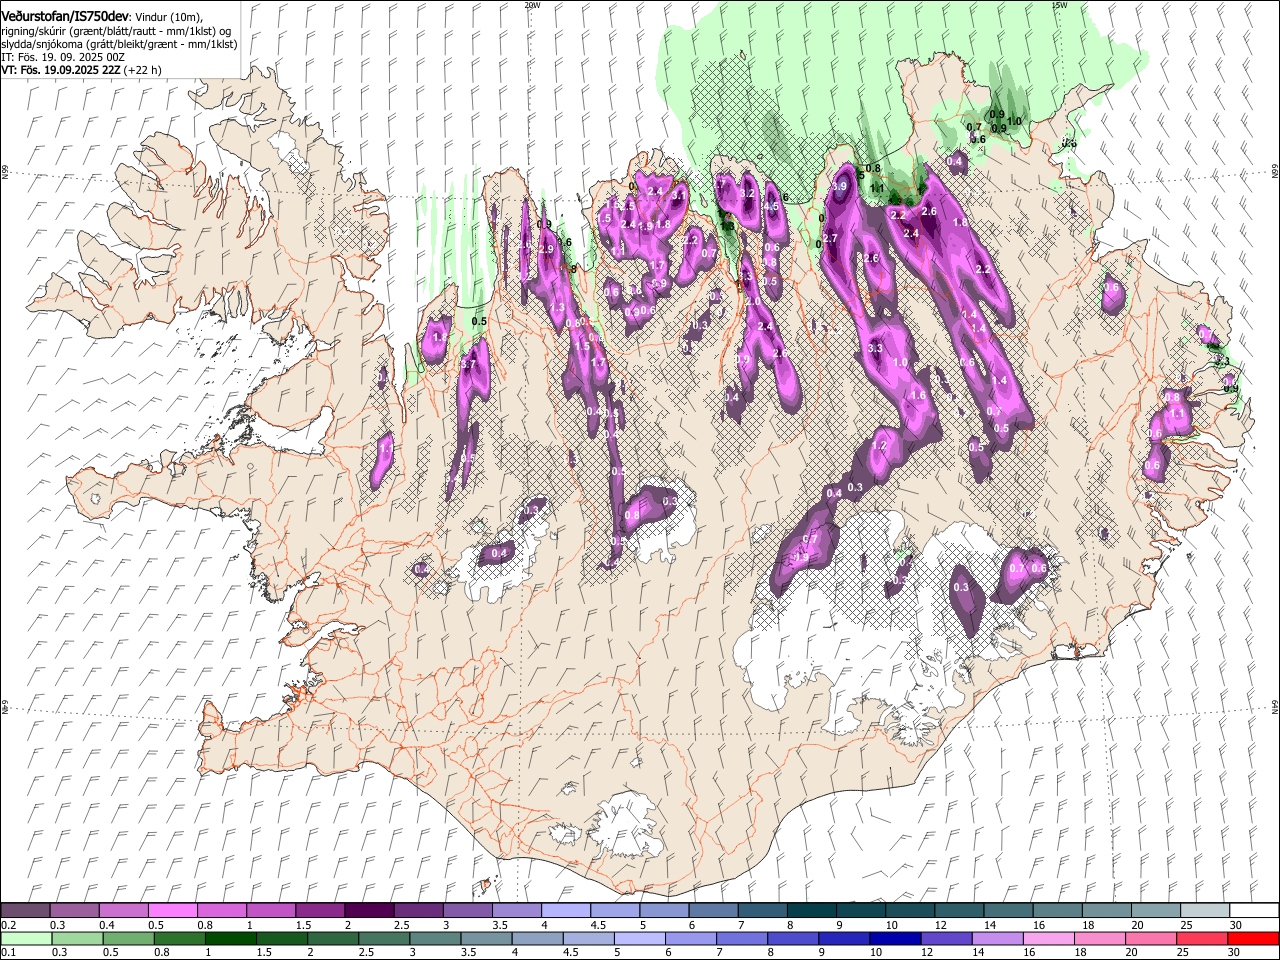
Task: Click the 20W longitude label at top
Action: pyautogui.click(x=532, y=5)
